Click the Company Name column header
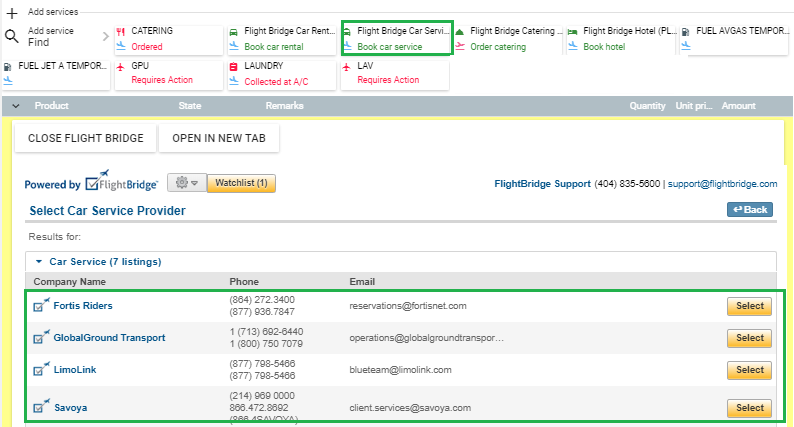 point(69,282)
